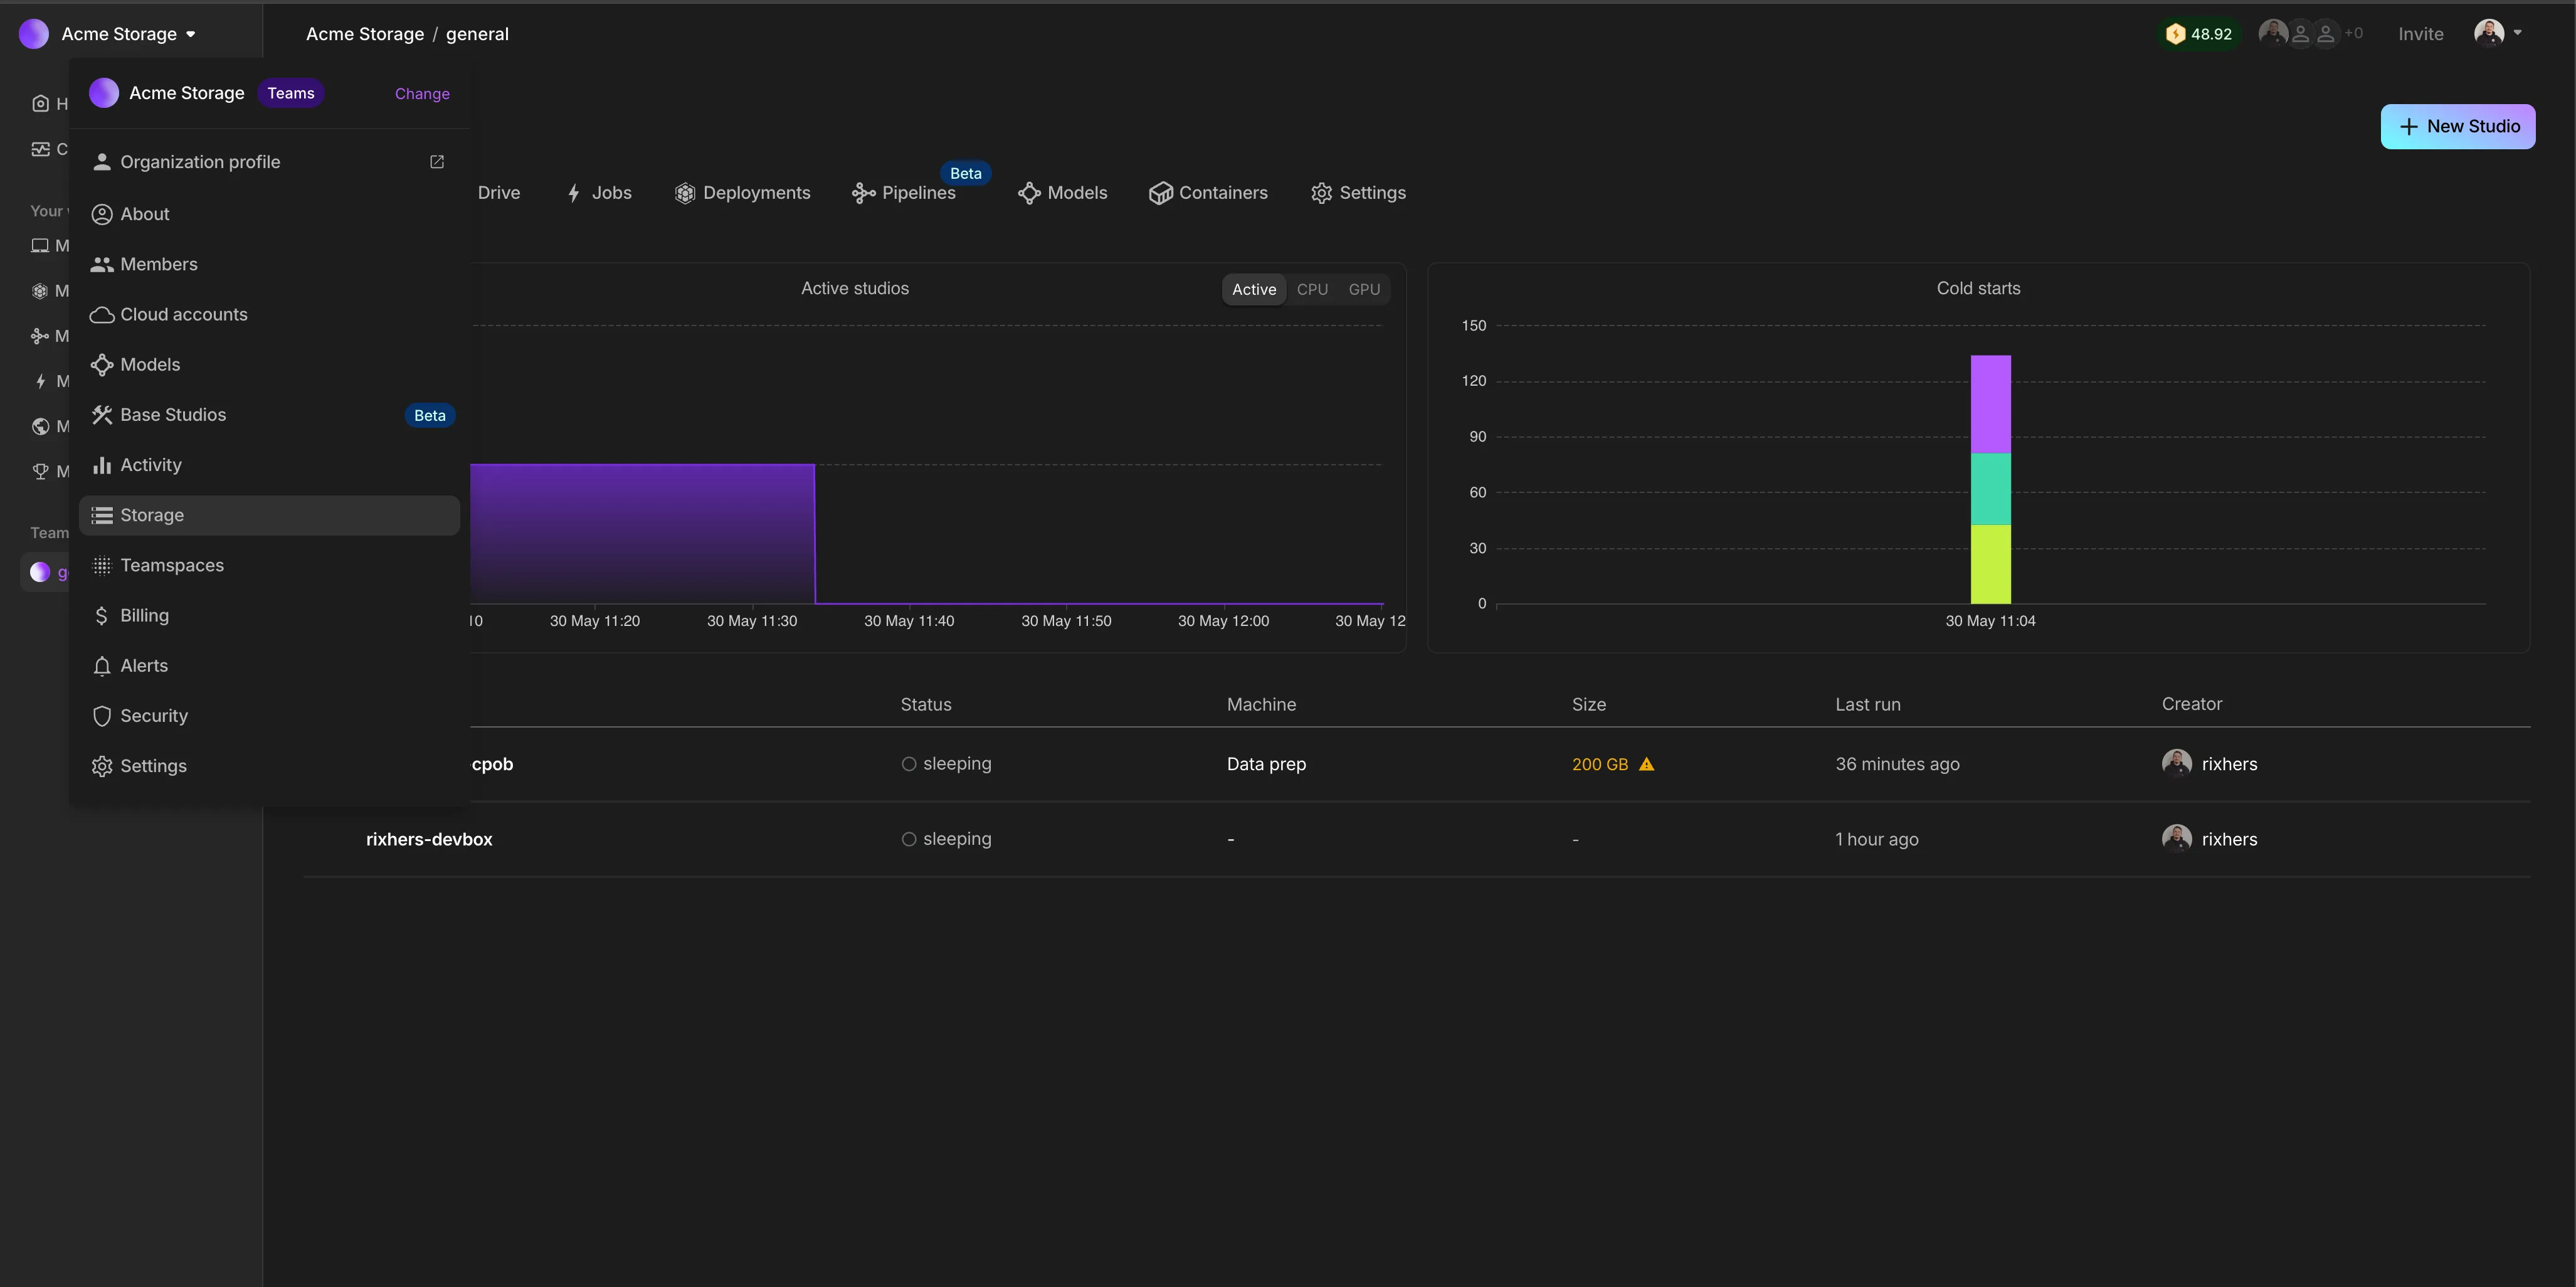The height and width of the screenshot is (1287, 2576).
Task: Click the Change organization link
Action: (422, 93)
